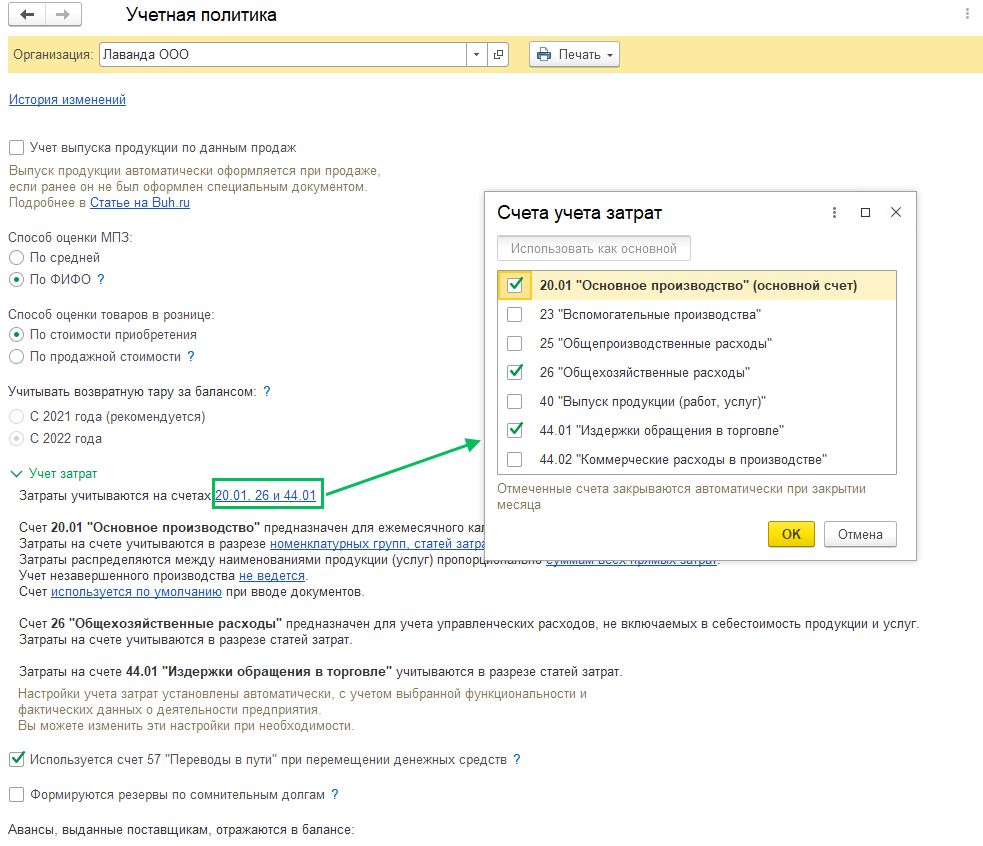Uncheck account 26 Общехозяйственные расходы

515,372
